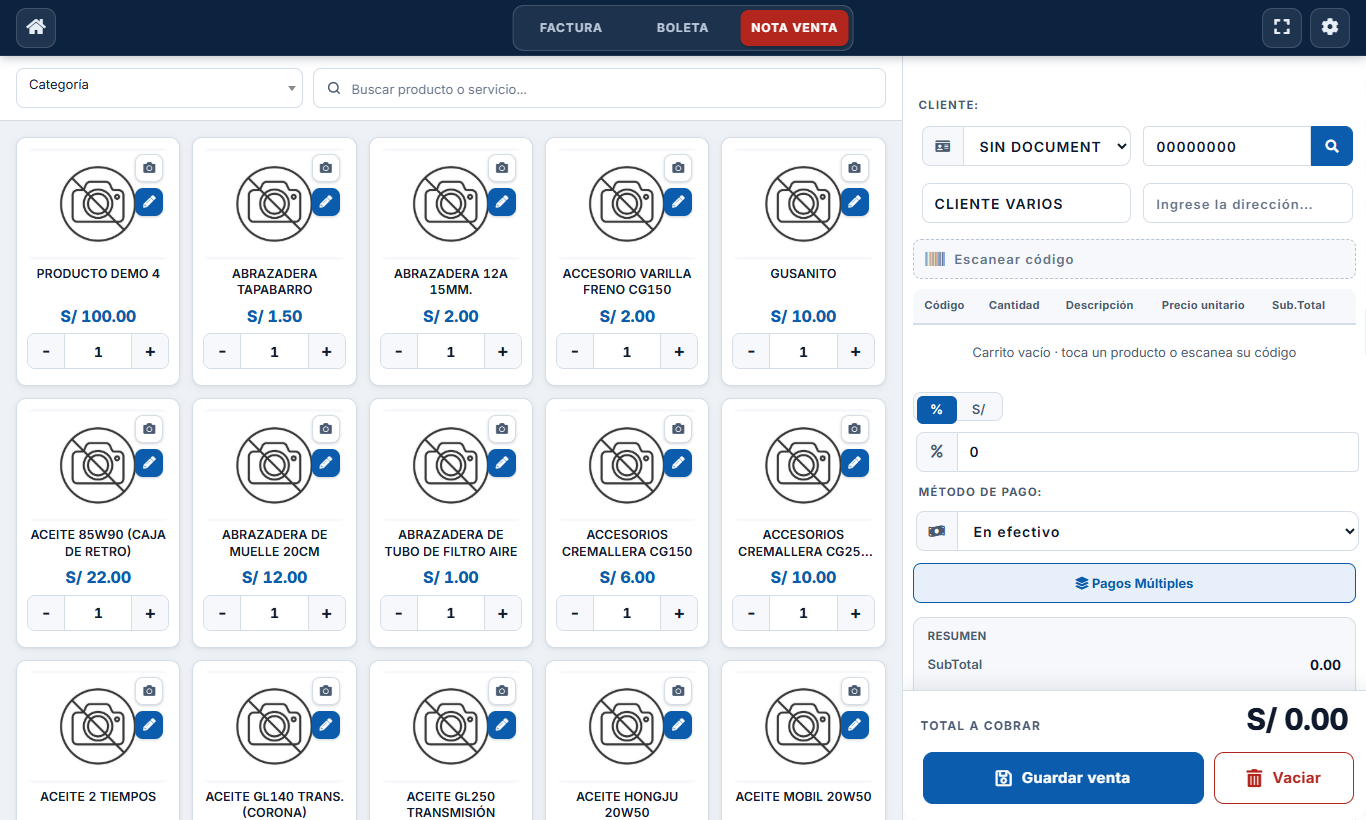
Task: Select the NOTA VENTA tab
Action: 794,28
